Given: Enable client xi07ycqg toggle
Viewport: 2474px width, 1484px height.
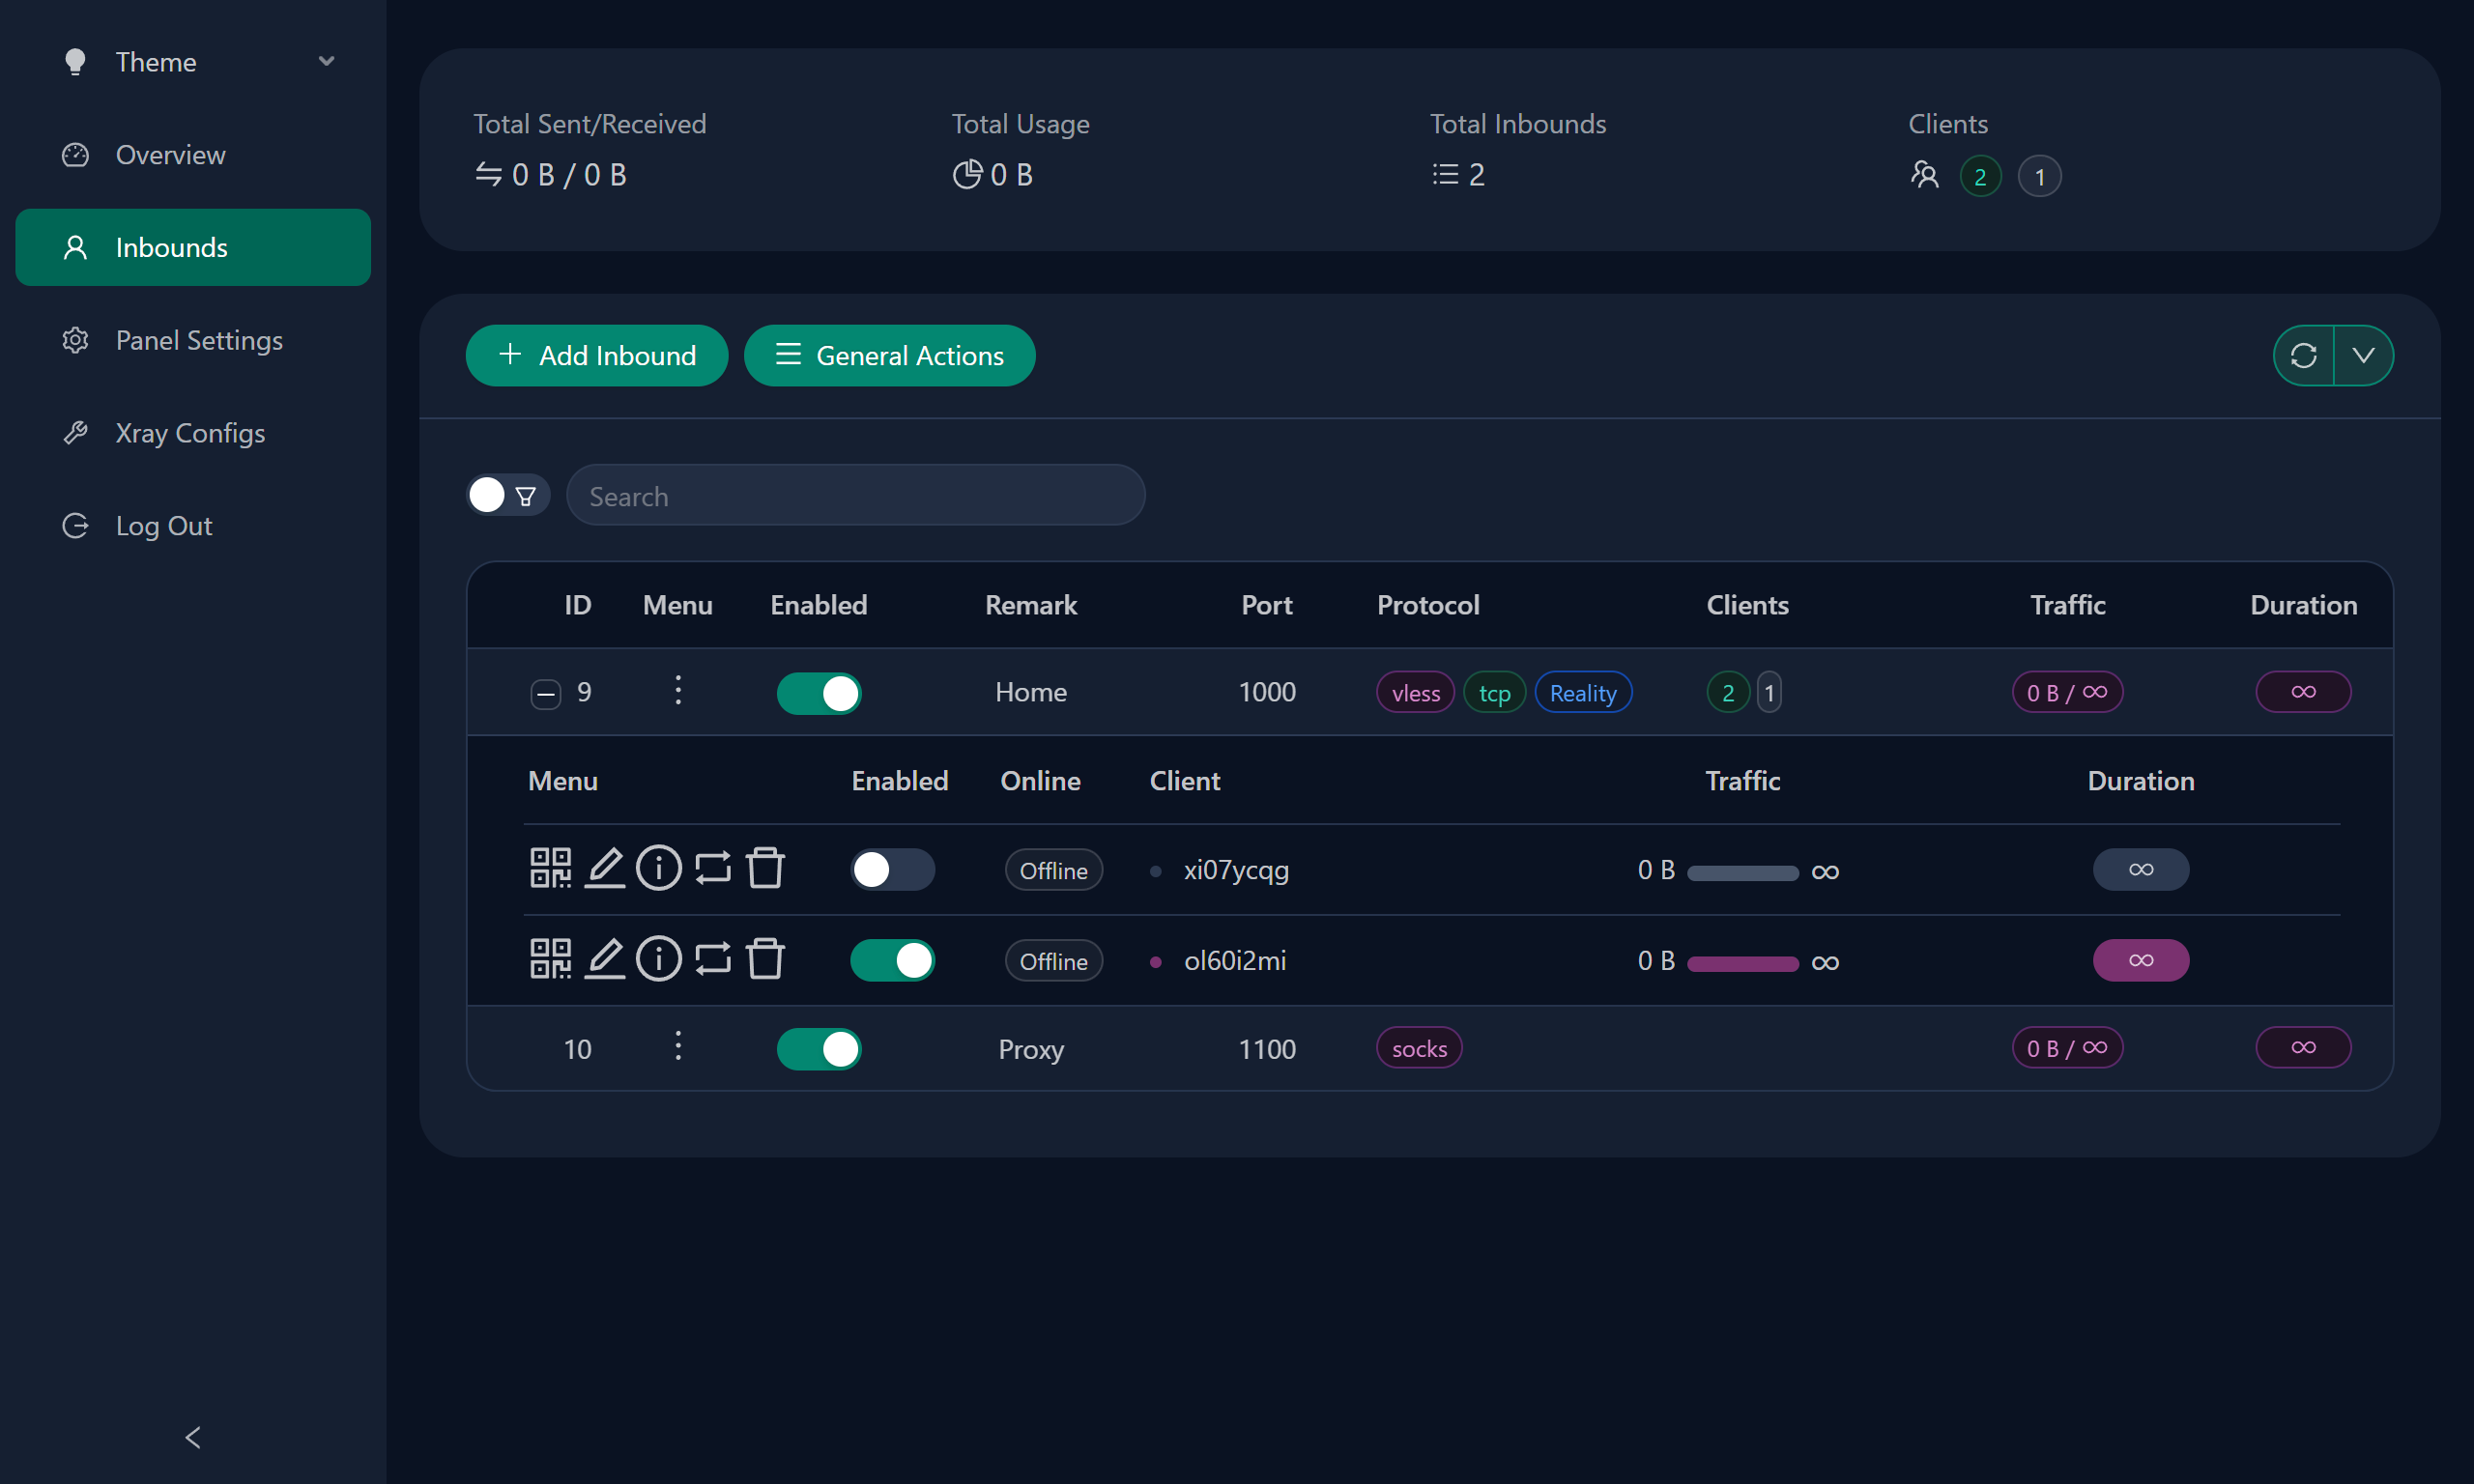Looking at the screenshot, I should point(892,869).
